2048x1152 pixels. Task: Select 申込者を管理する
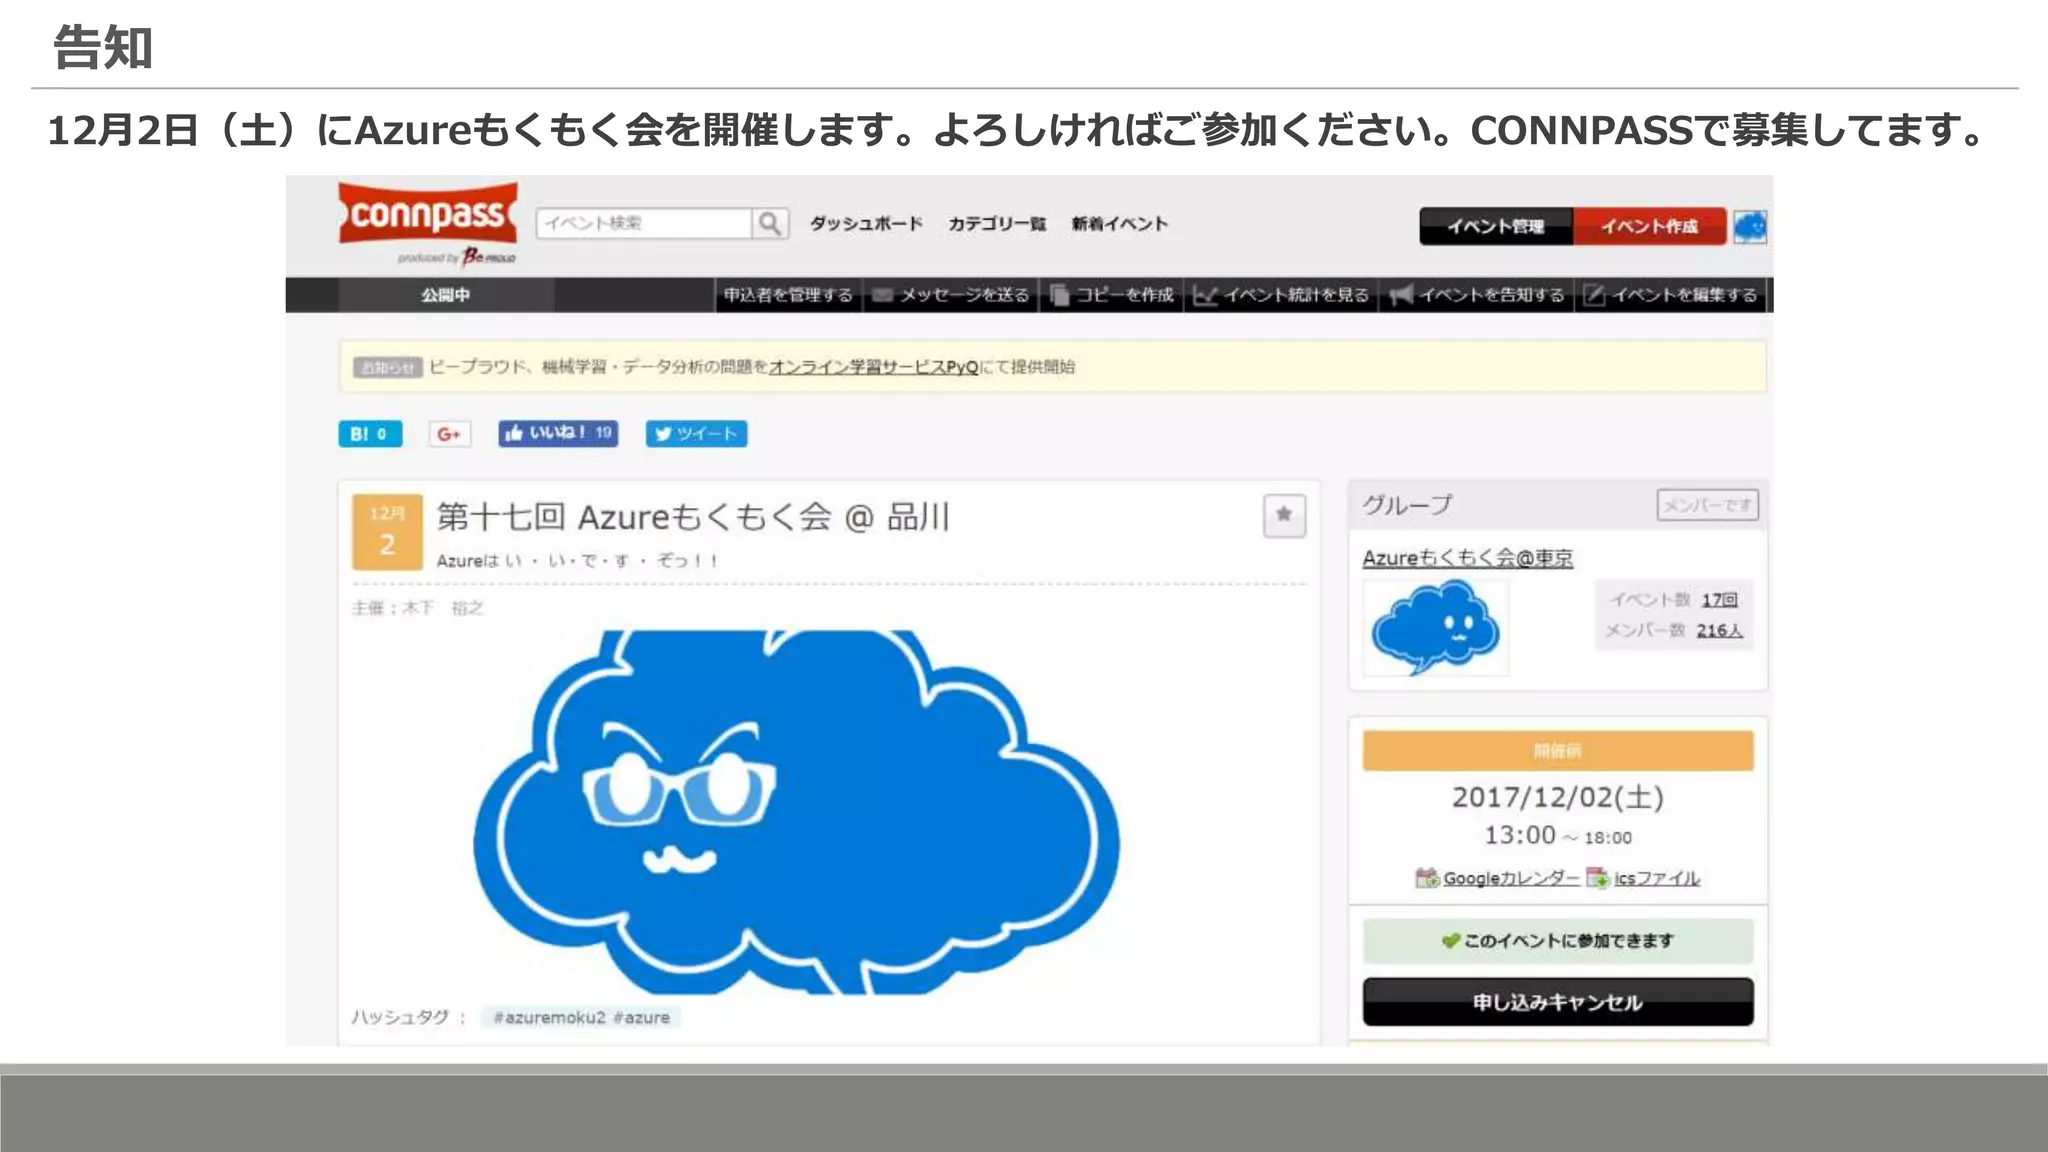point(788,295)
